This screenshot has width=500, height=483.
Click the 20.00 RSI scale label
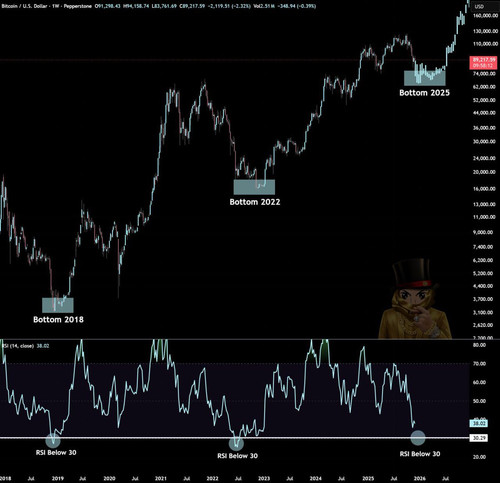(479, 457)
